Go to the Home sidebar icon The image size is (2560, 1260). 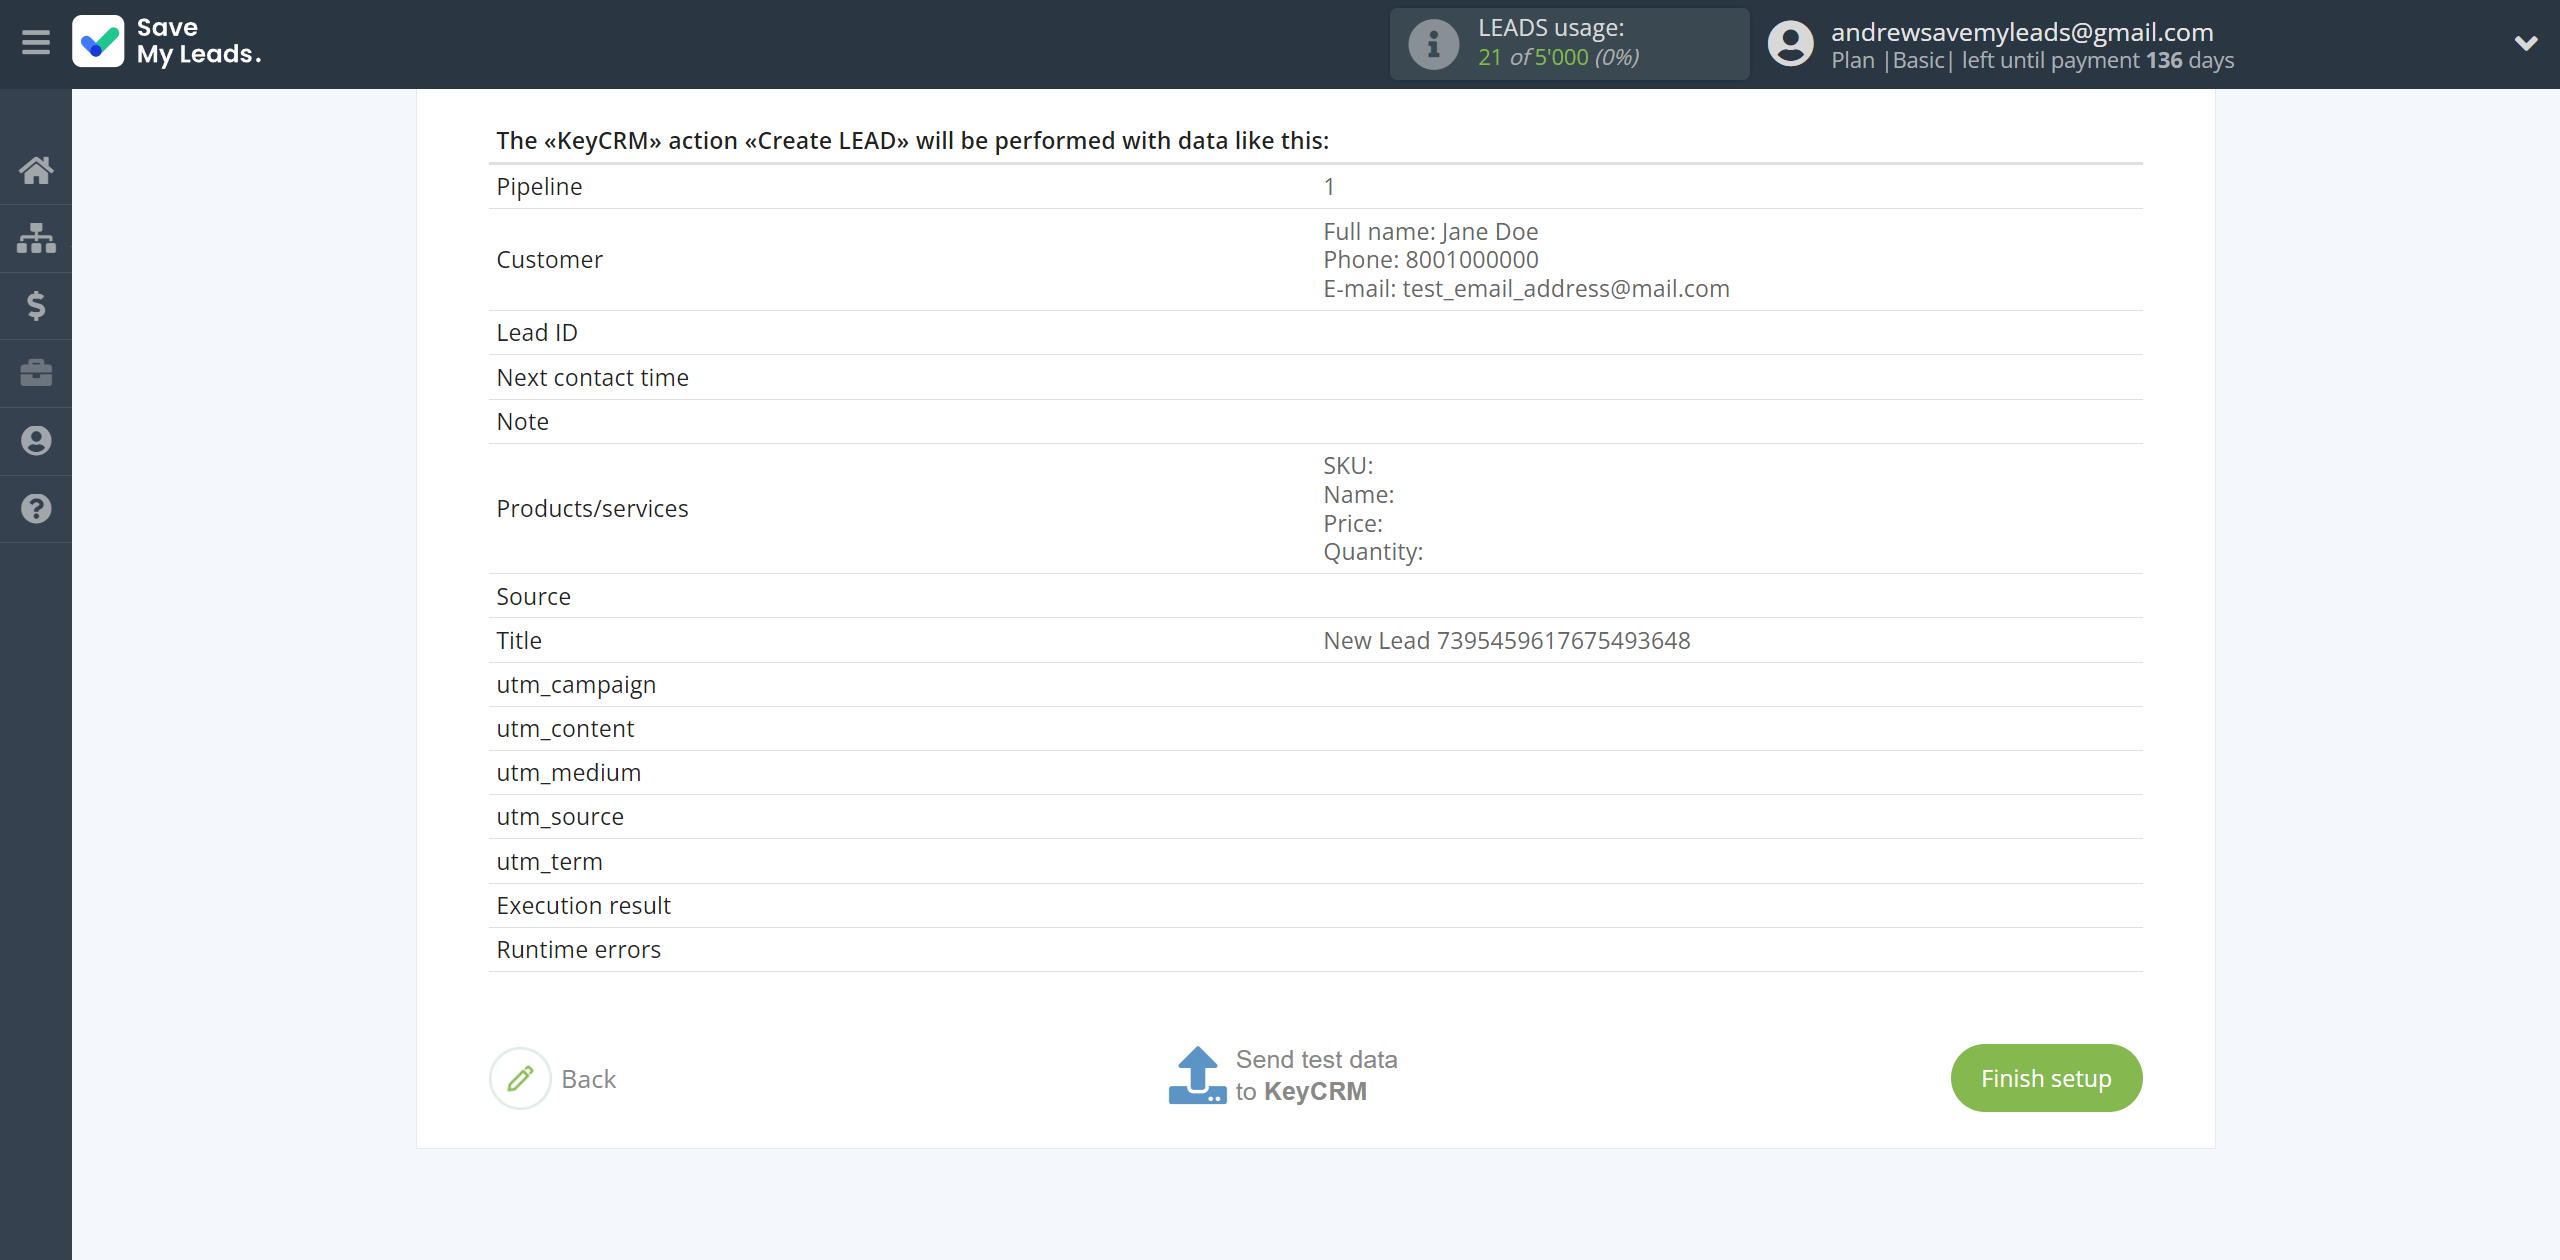click(x=36, y=170)
